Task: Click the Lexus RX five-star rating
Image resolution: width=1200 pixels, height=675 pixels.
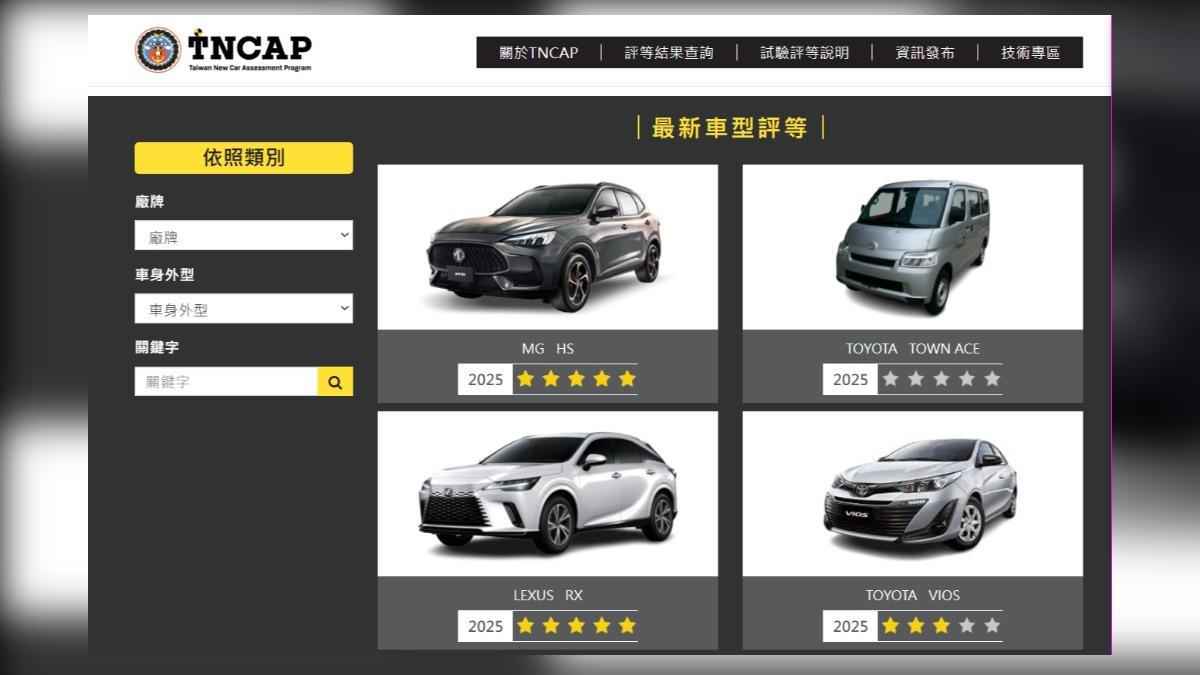Action: coord(576,626)
